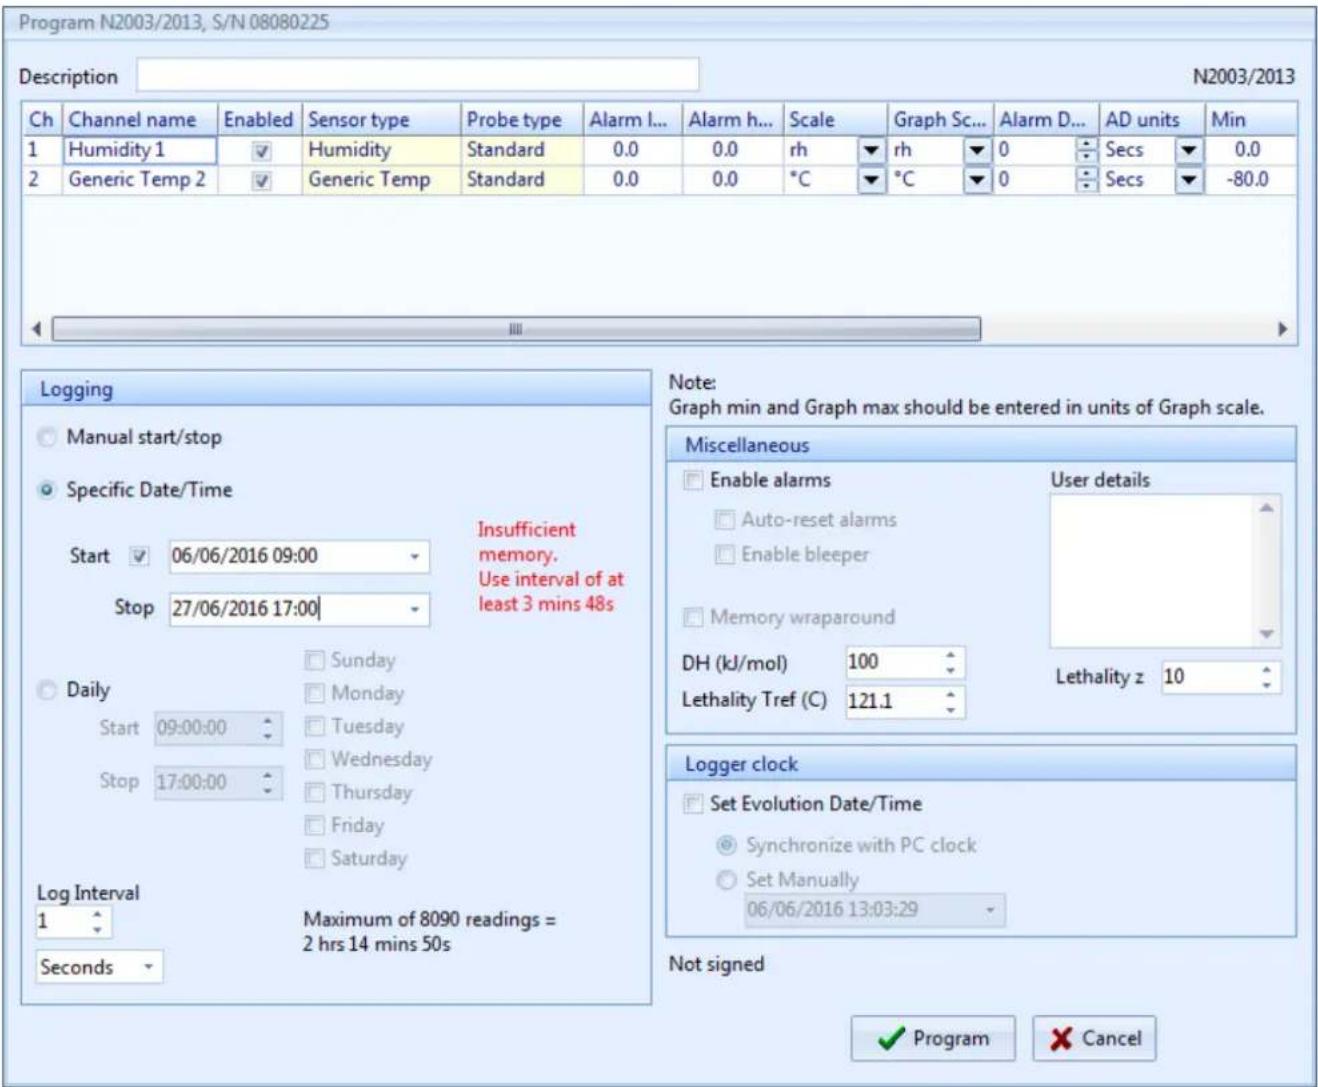Click the Lethality Tref stepper field
1318x1087 pixels.
tap(905, 701)
